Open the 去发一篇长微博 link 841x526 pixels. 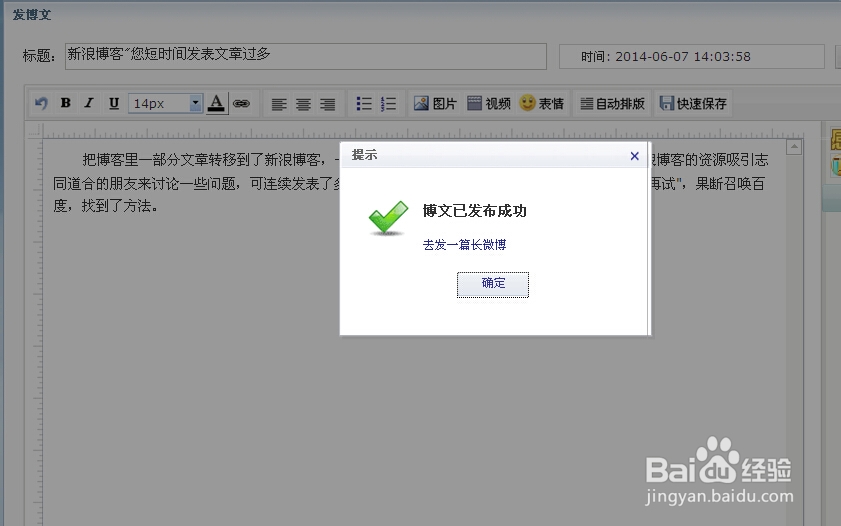pos(464,245)
